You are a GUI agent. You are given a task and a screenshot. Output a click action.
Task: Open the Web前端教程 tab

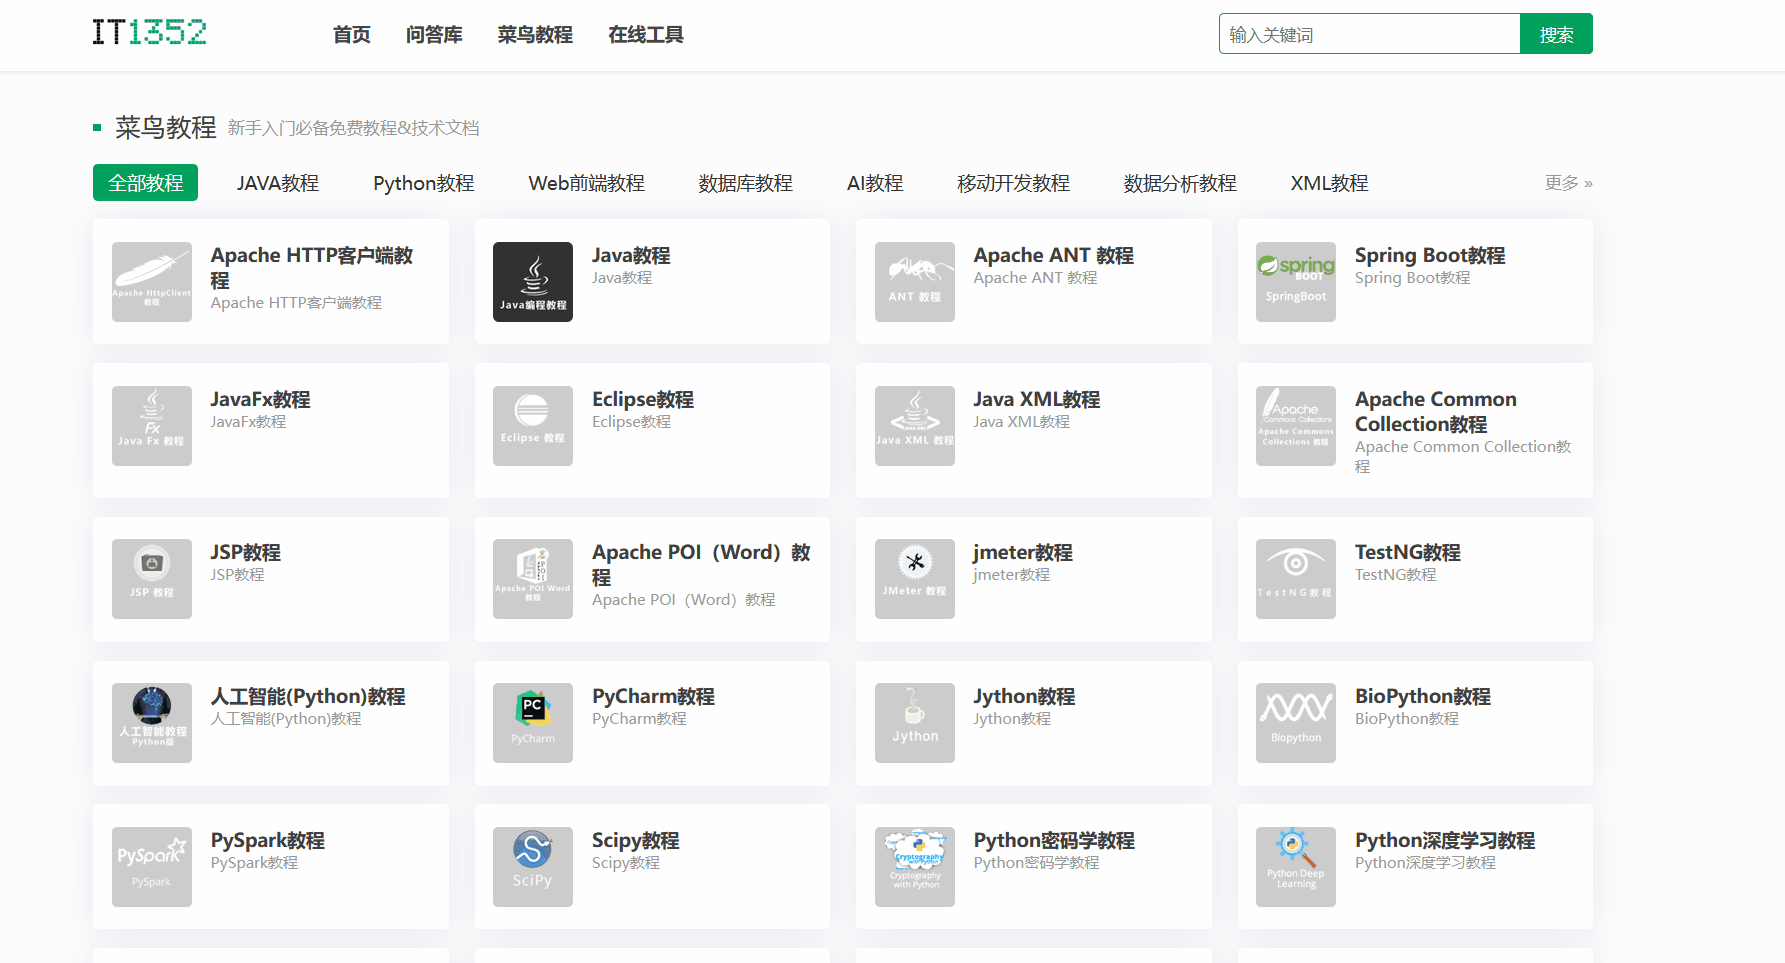coord(587,183)
